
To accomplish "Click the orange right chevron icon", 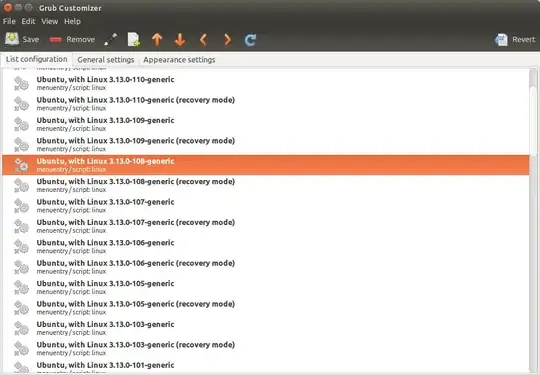I will pos(227,40).
